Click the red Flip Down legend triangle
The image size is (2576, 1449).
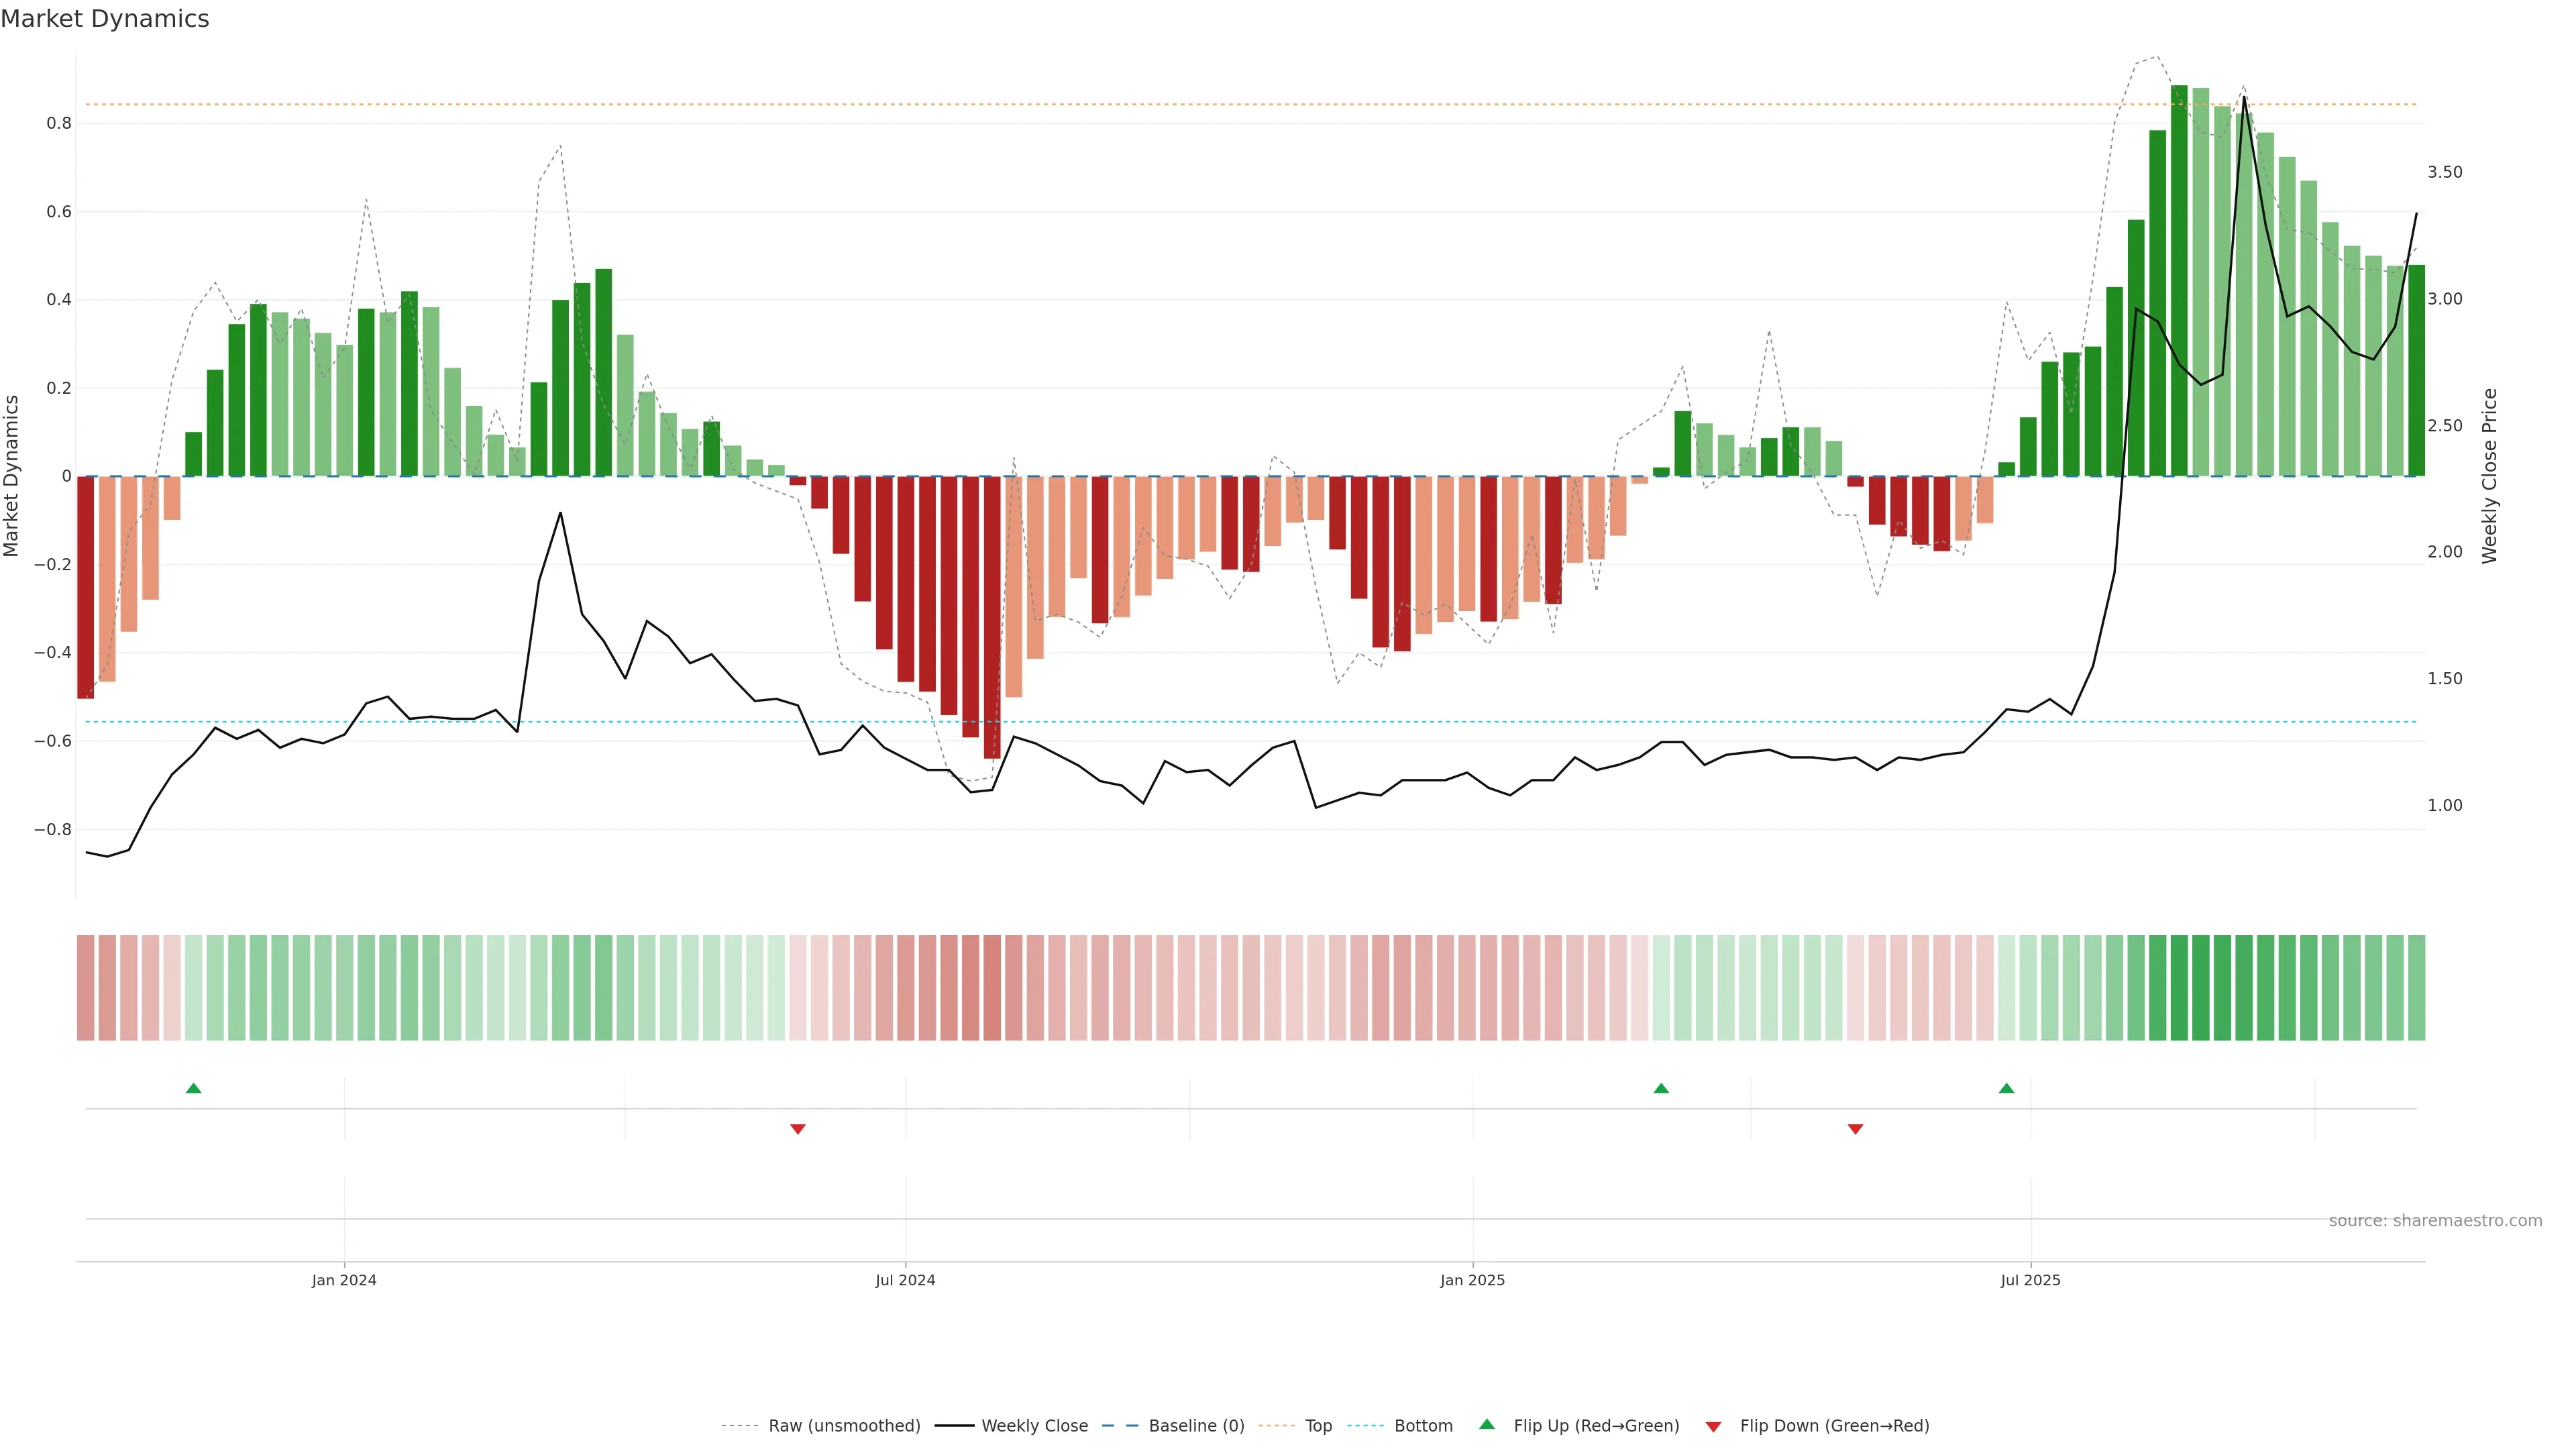(x=1713, y=1426)
